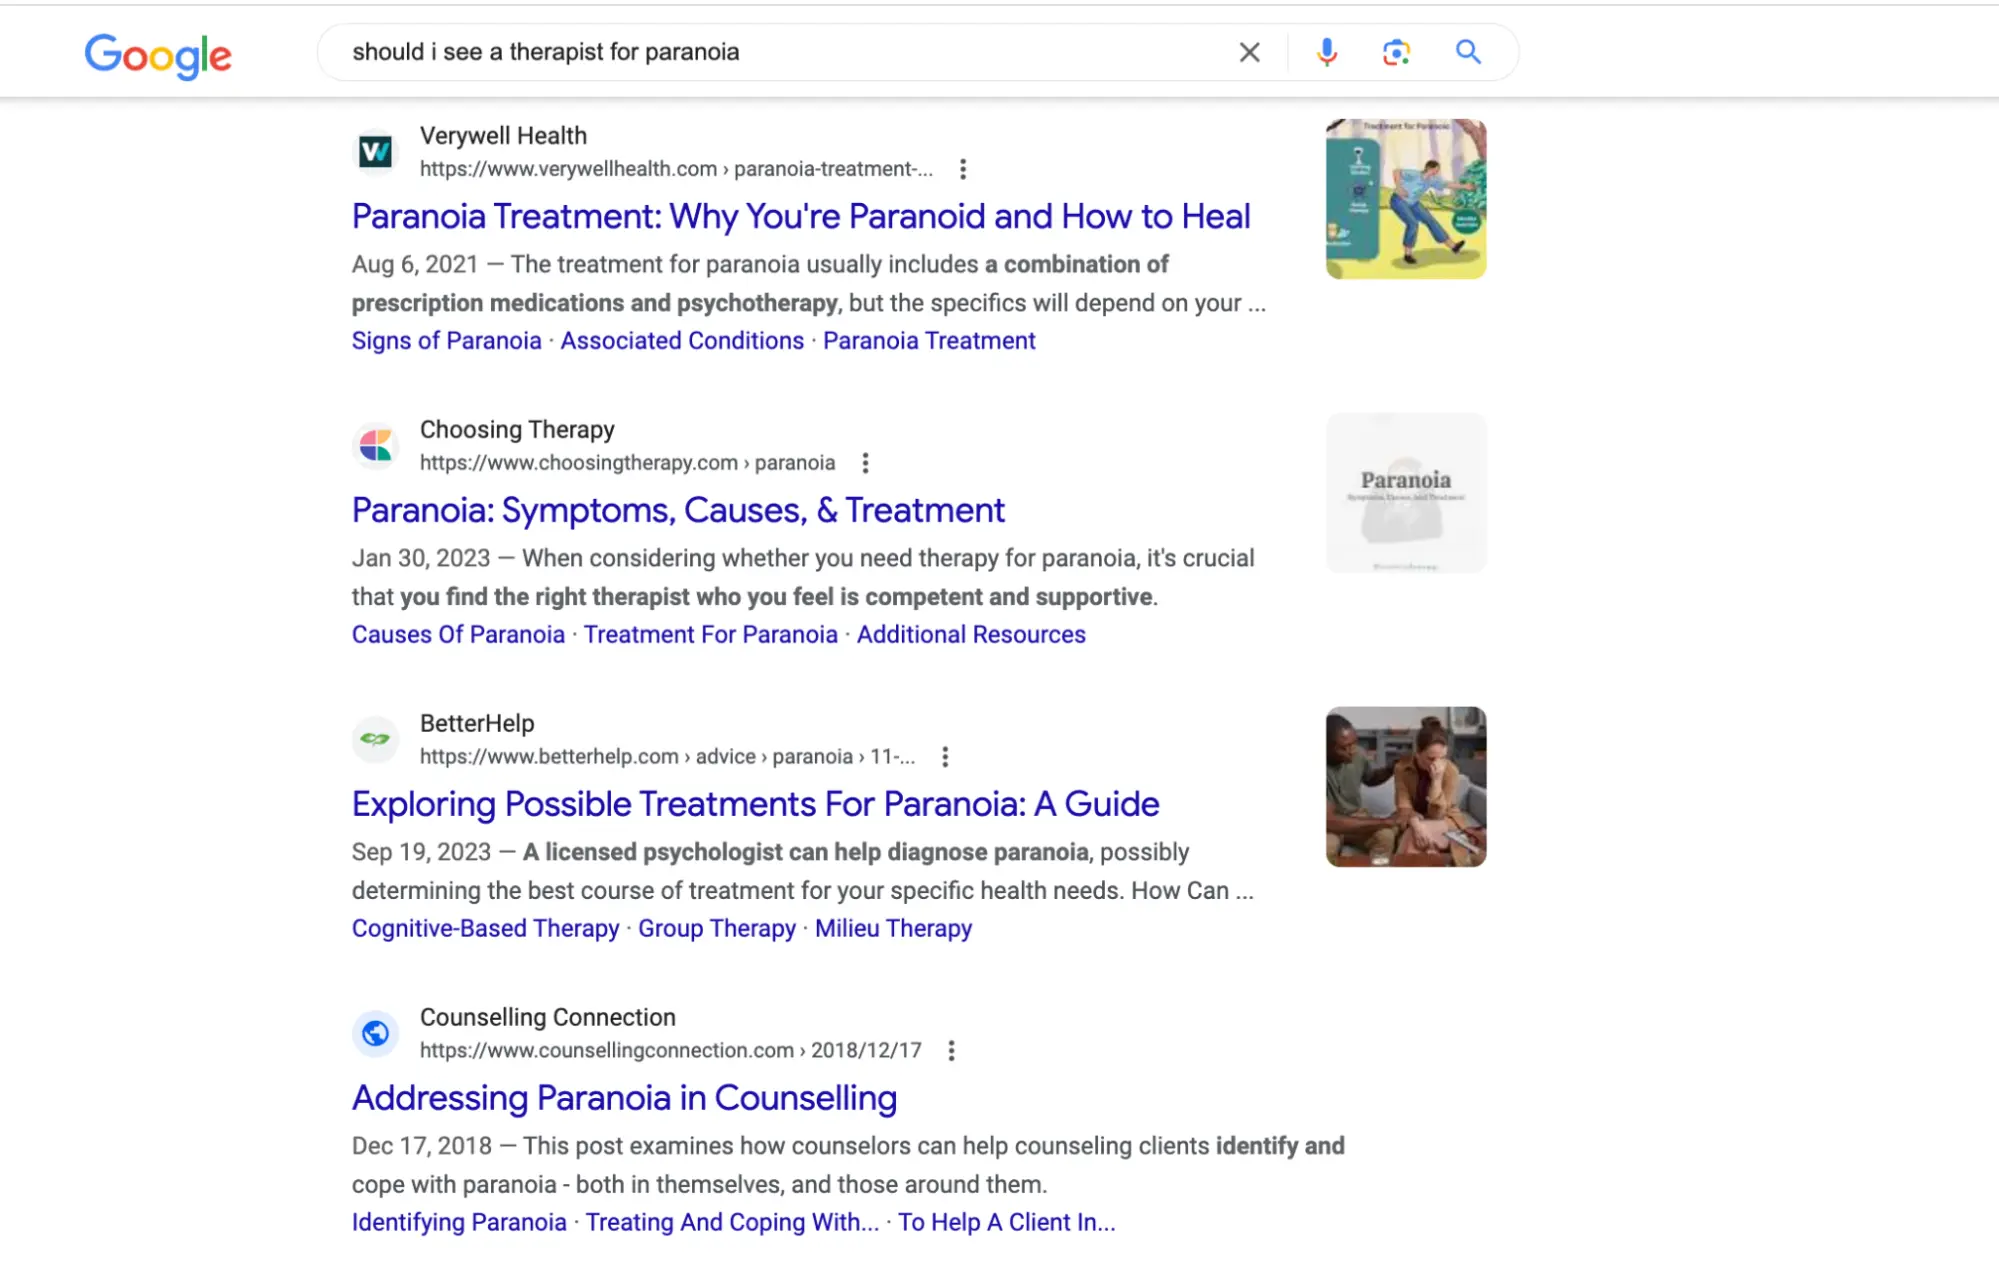The image size is (1999, 1272).
Task: Go to Signs of Paranoia sitelink
Action: tap(446, 341)
